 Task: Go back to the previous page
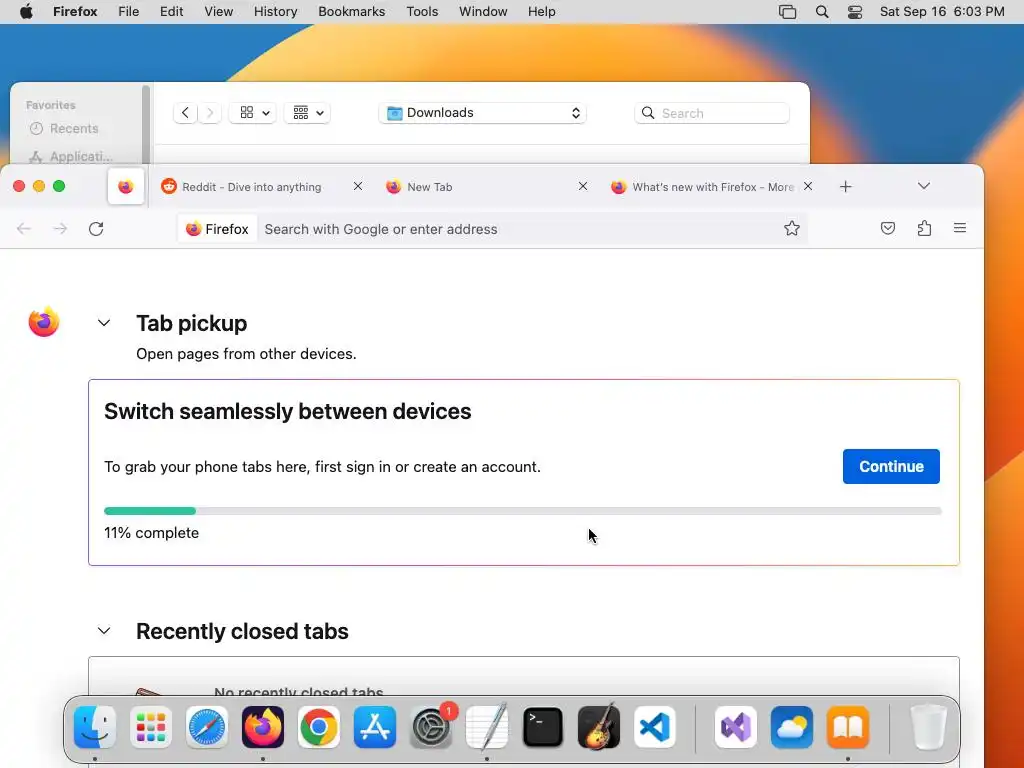pos(24,229)
